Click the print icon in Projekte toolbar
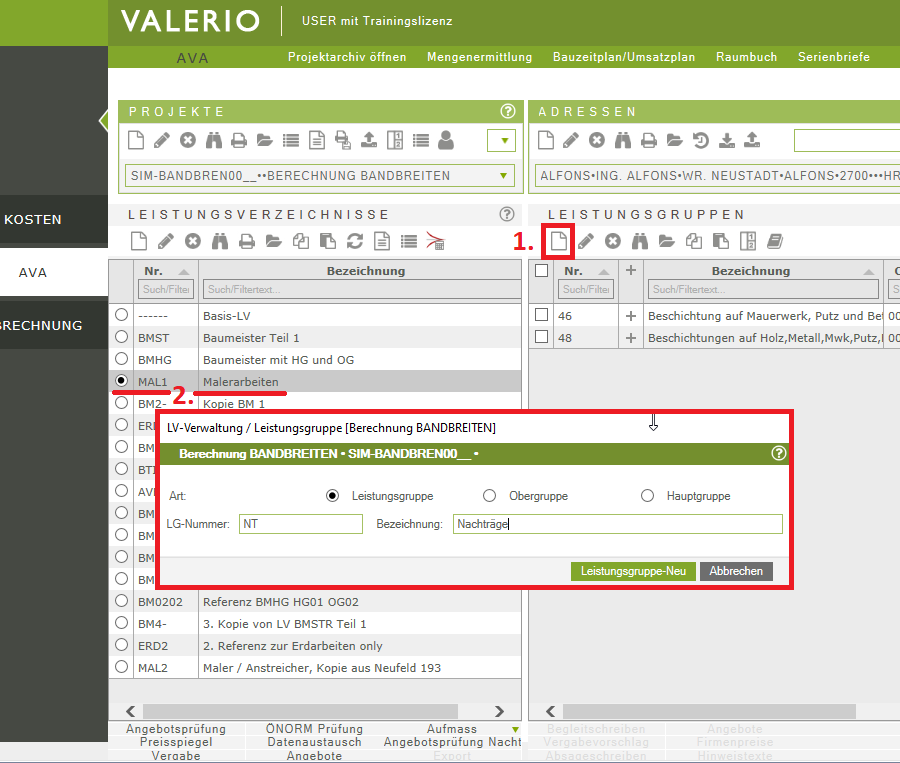 [x=238, y=140]
